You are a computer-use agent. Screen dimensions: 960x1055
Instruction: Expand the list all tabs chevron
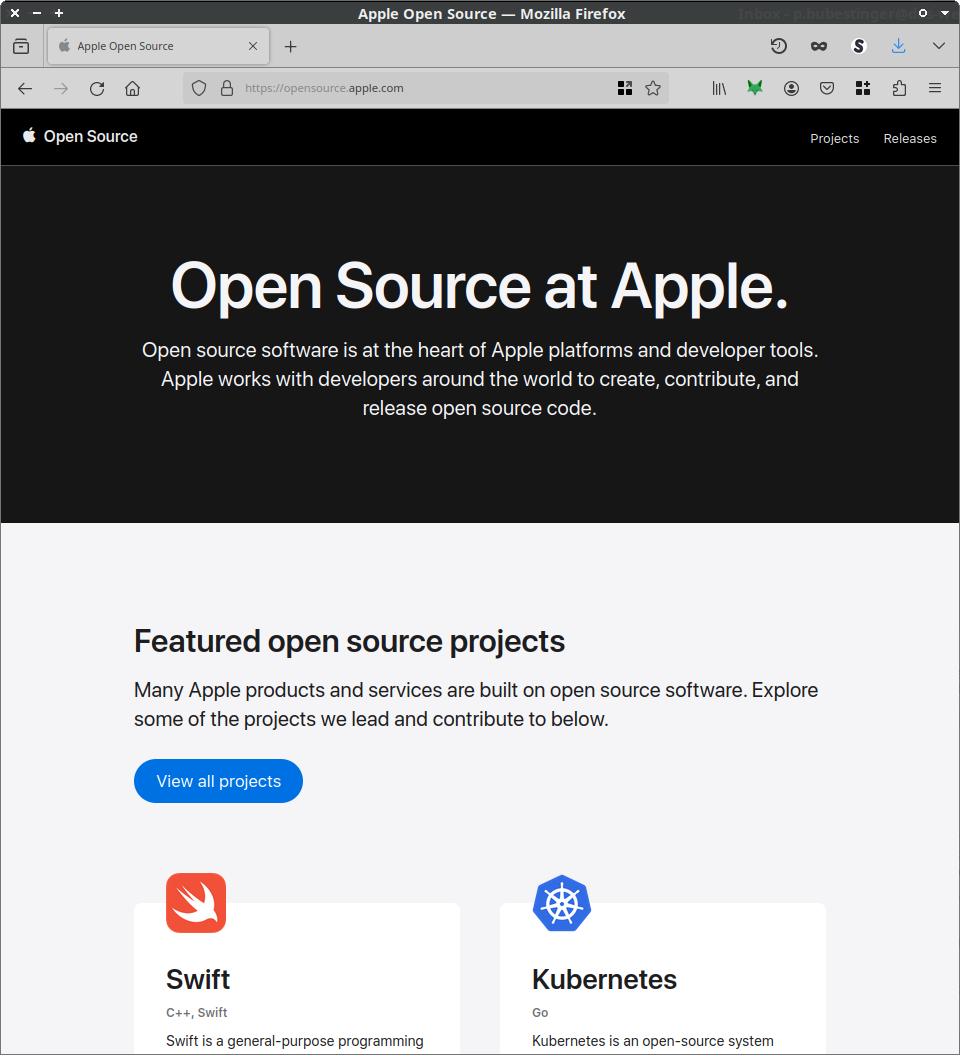tap(938, 46)
